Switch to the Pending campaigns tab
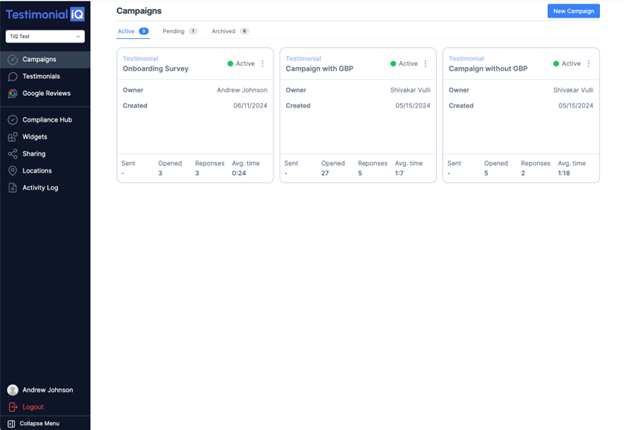Viewport: 624px width, 430px height. pyautogui.click(x=179, y=31)
